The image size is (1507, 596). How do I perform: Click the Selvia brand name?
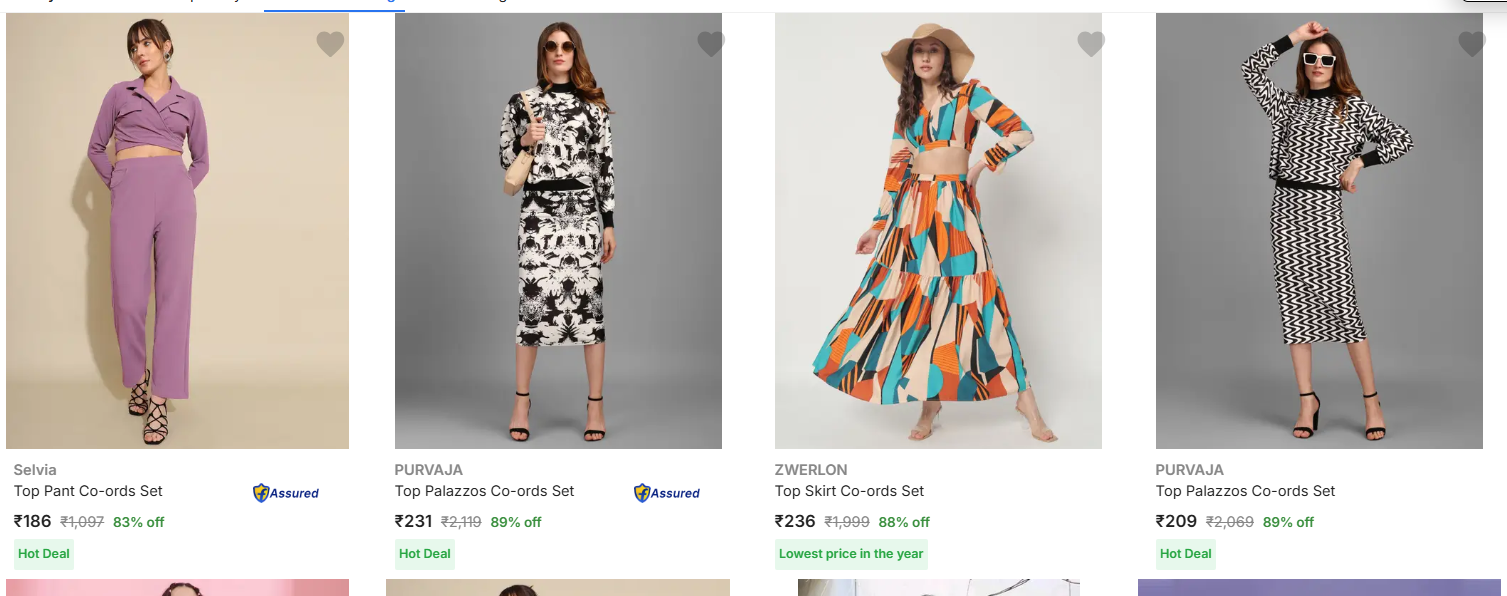pos(35,470)
